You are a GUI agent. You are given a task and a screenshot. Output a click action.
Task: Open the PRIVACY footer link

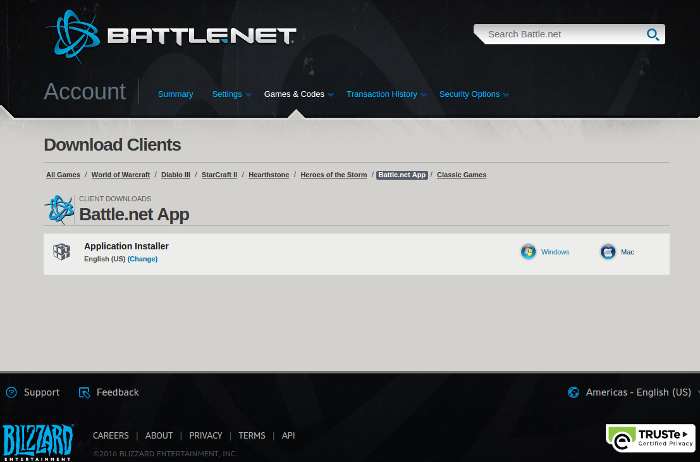(205, 436)
